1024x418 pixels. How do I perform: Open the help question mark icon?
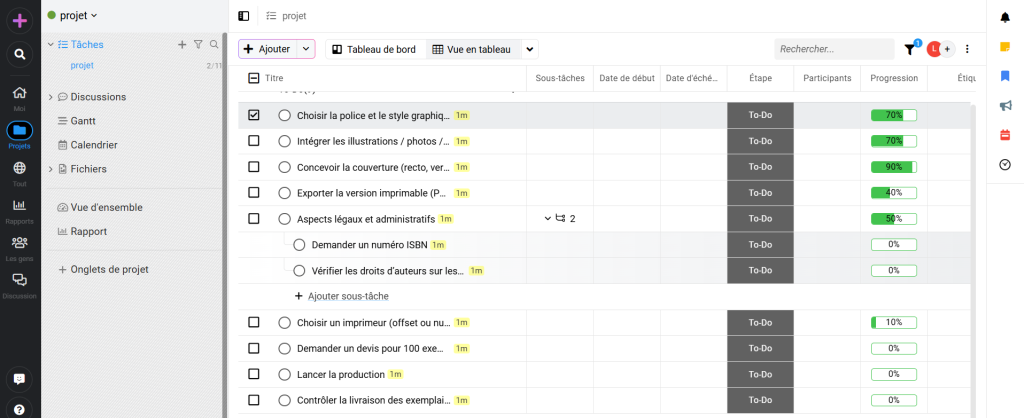coord(20,410)
